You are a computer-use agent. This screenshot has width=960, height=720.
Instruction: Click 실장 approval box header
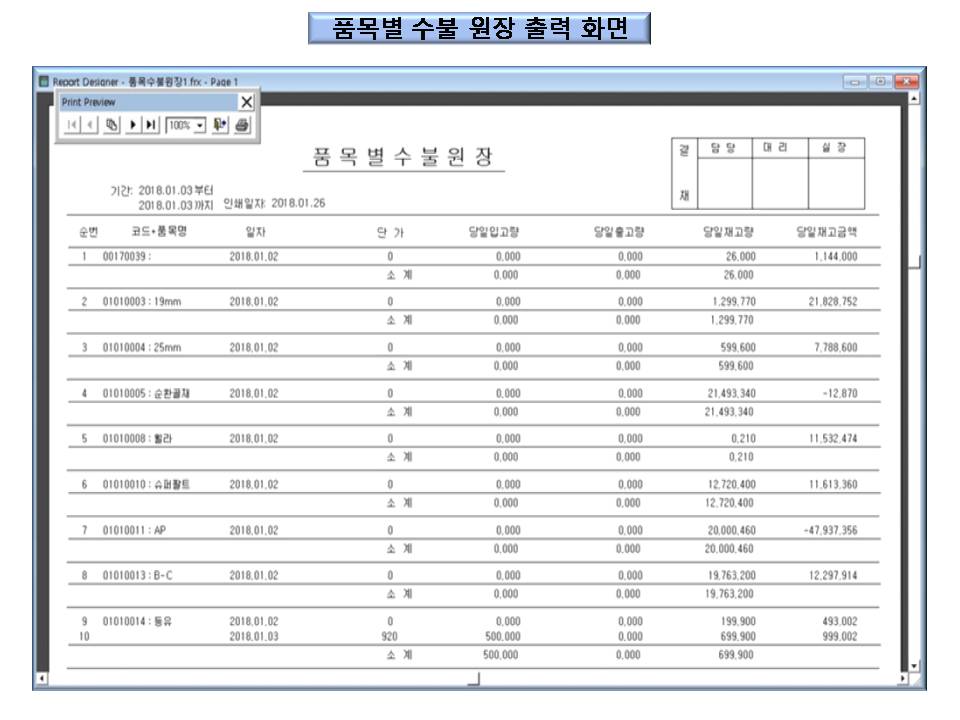click(834, 148)
